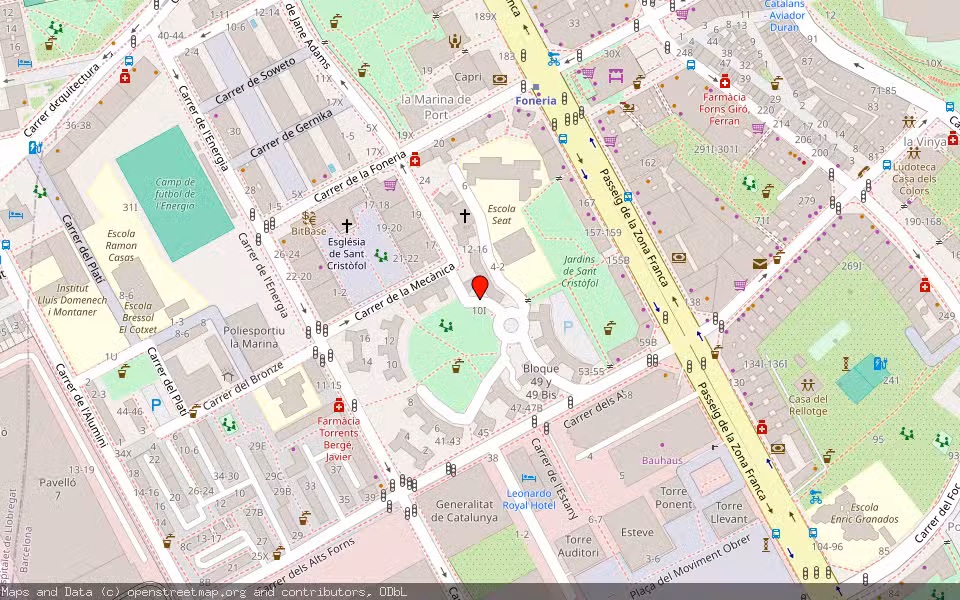The height and width of the screenshot is (600, 960).
Task: Click the Poliesportiu la Marina label
Action: tap(254, 337)
